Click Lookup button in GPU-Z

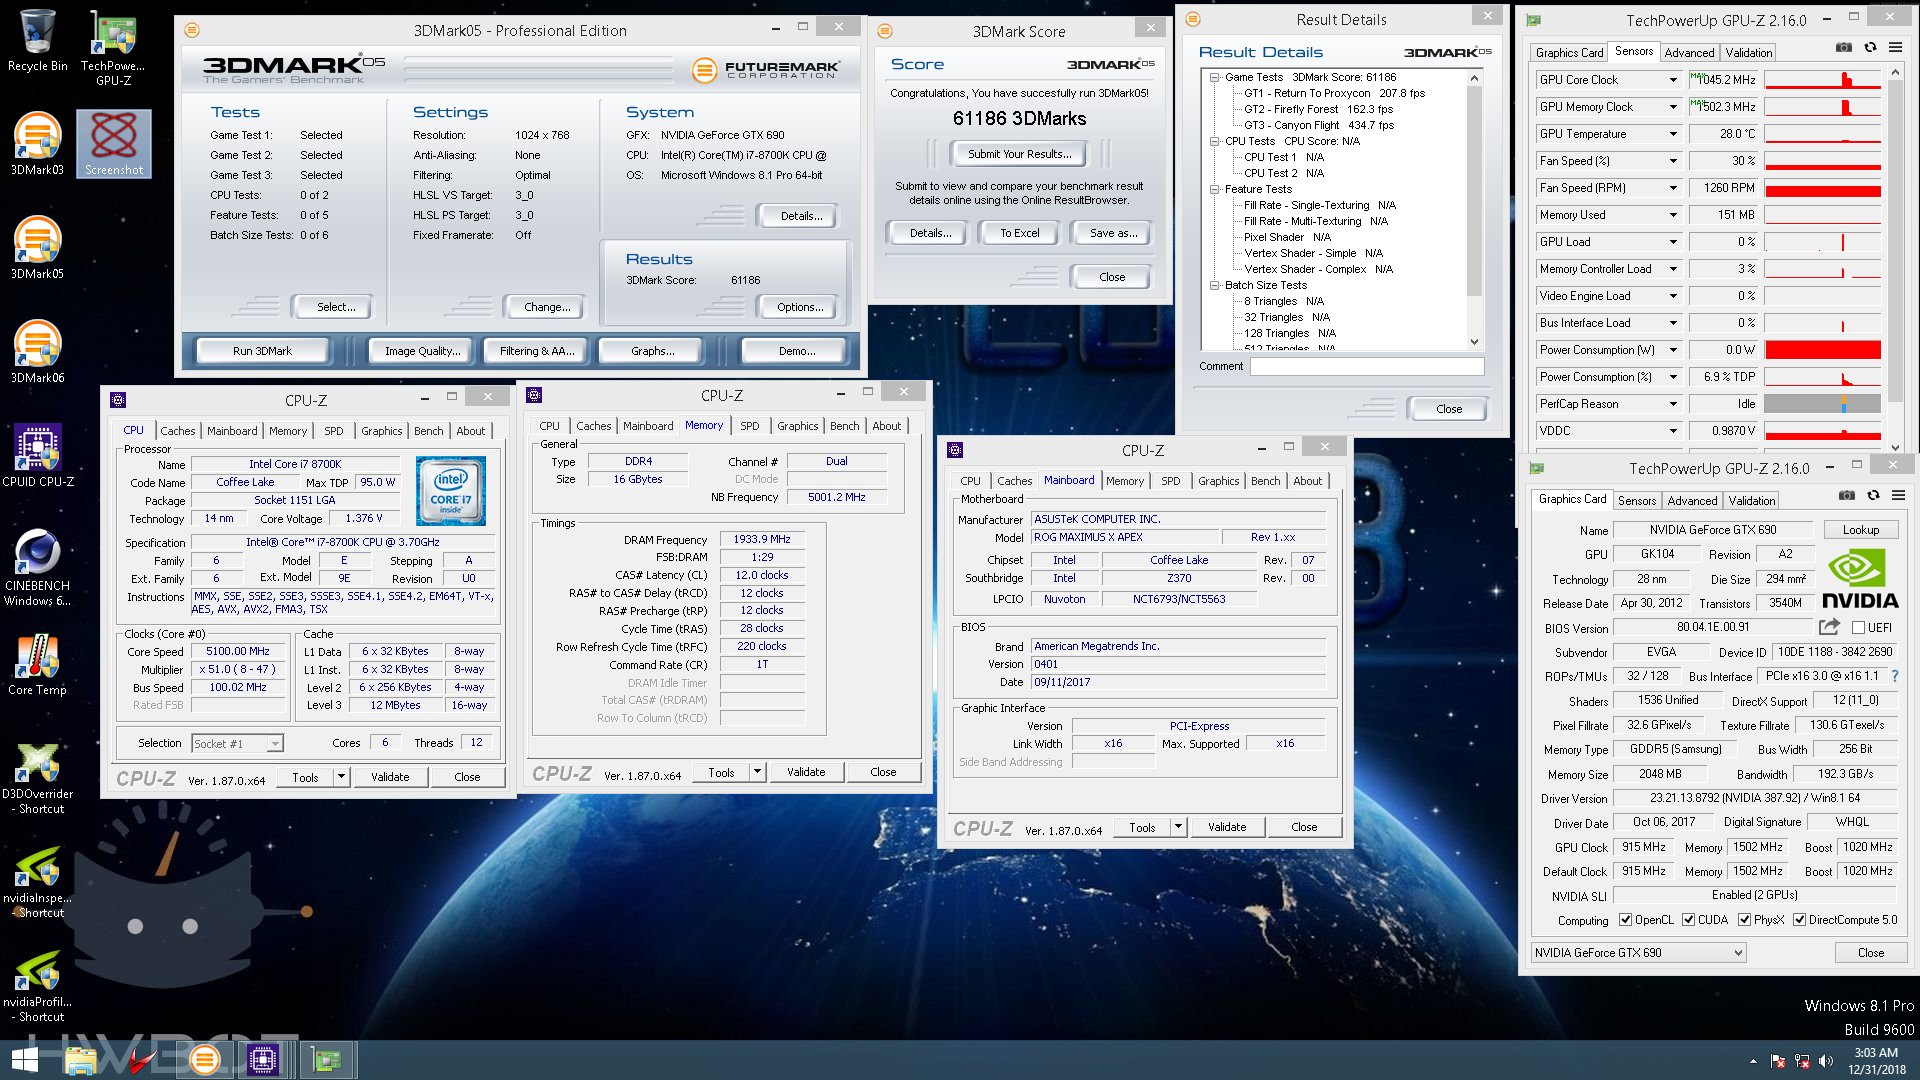1861,530
